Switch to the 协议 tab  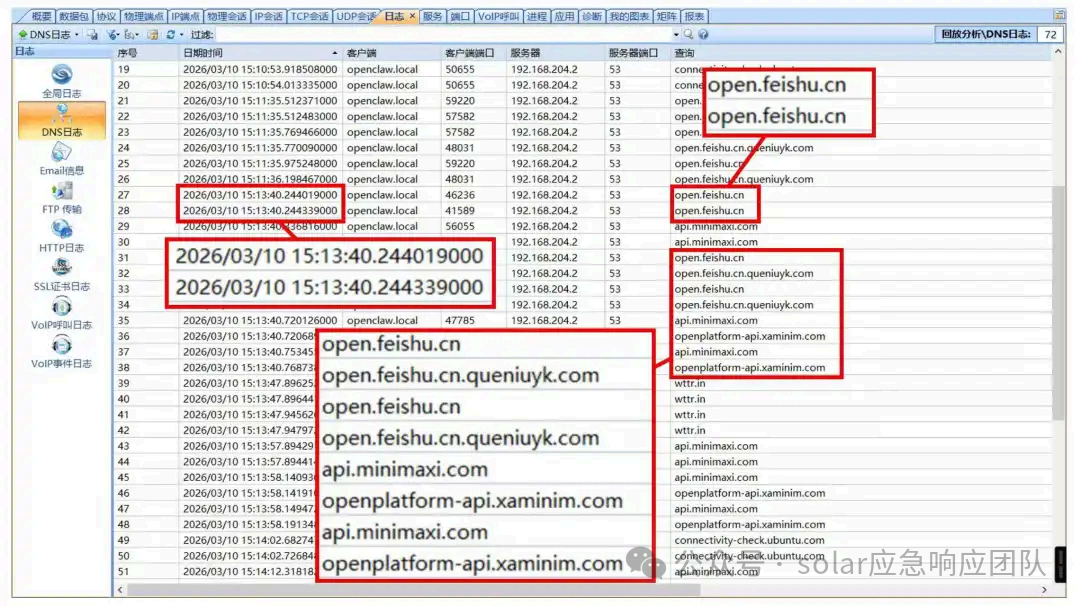coord(106,16)
